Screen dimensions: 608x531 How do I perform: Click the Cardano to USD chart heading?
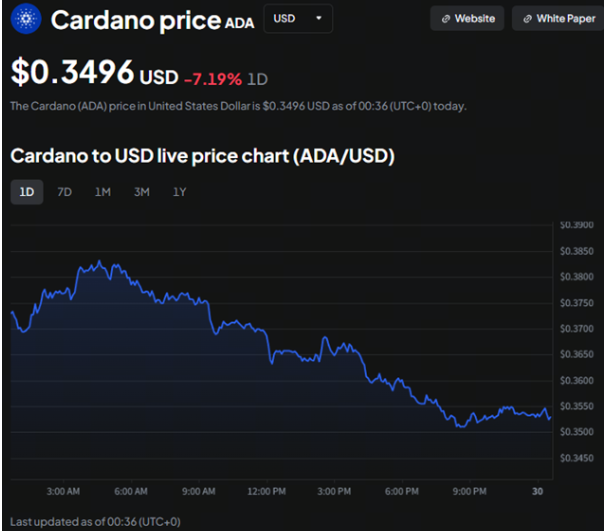coord(202,156)
